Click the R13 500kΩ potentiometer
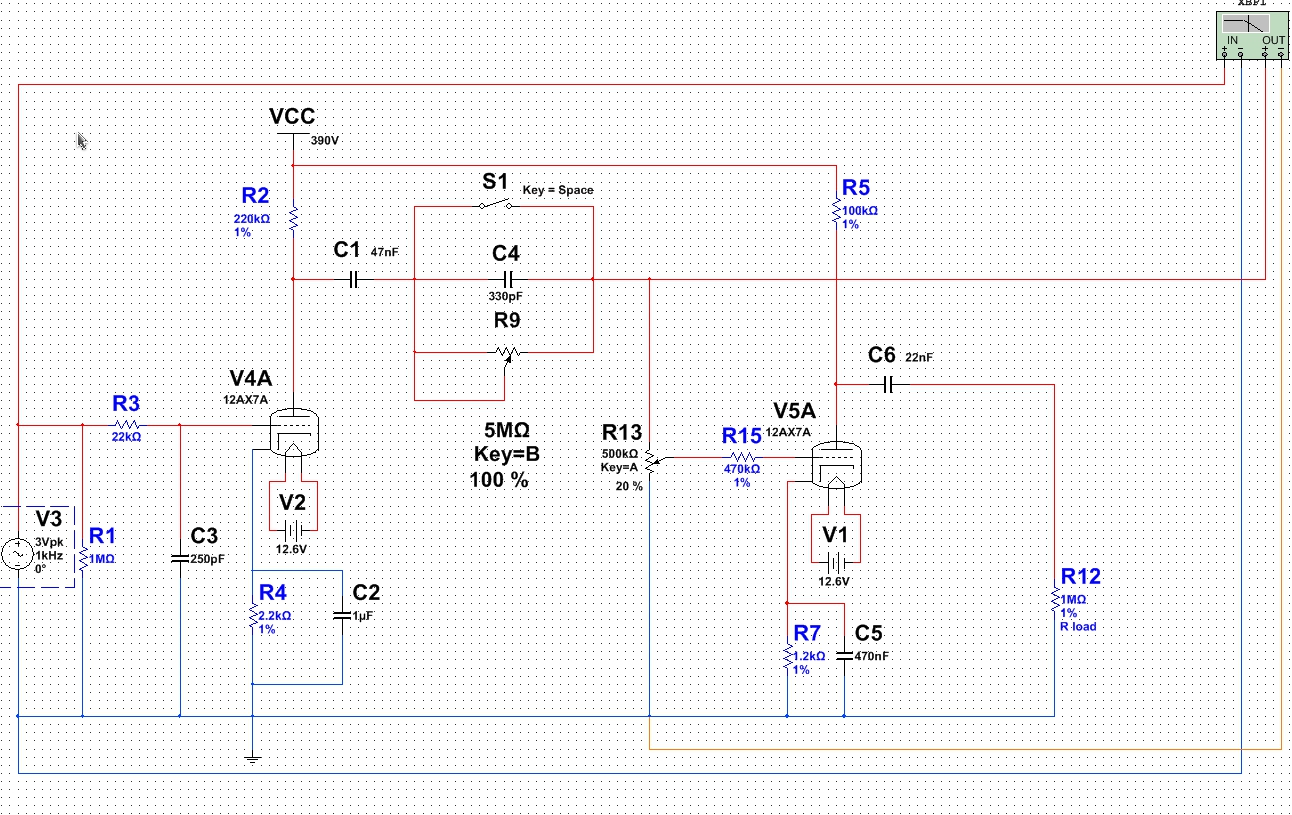 point(650,459)
